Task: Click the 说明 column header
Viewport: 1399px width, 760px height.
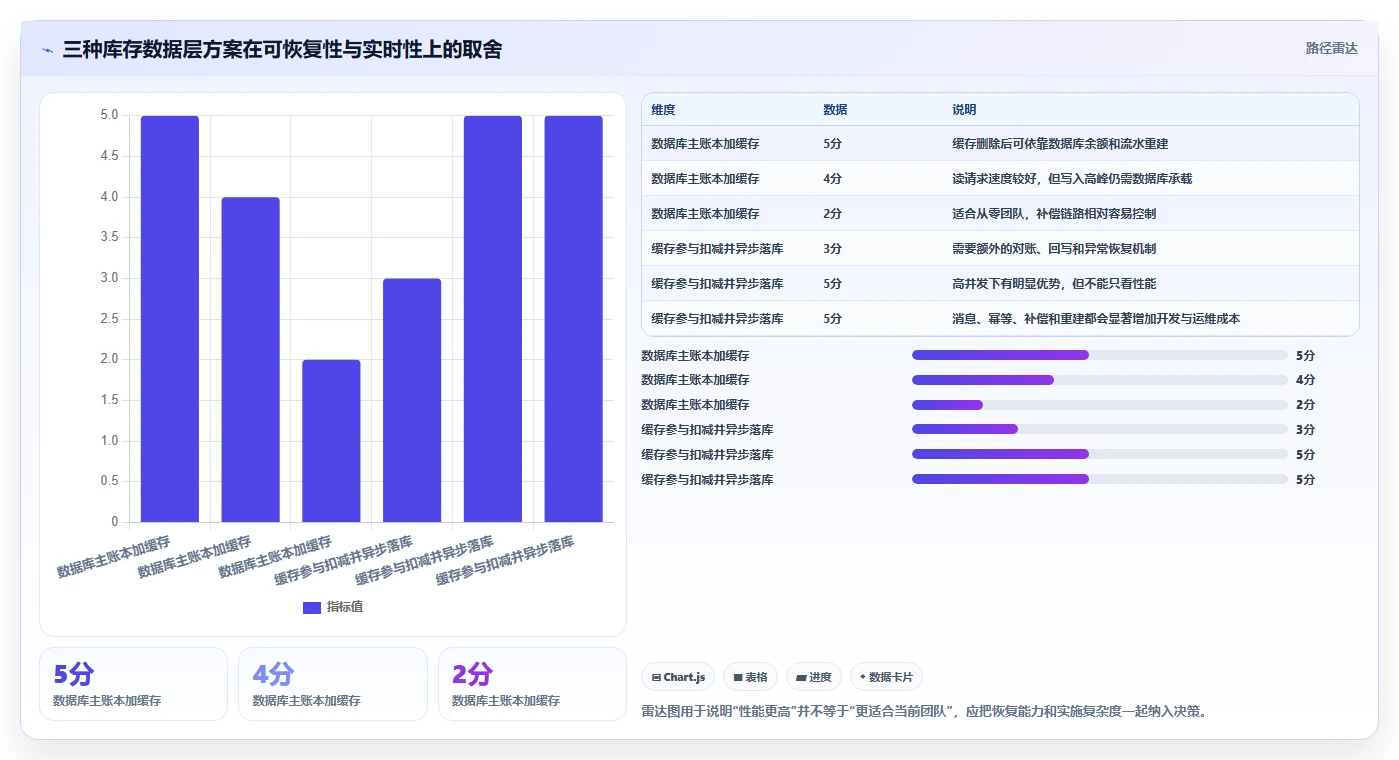Action: click(x=964, y=110)
